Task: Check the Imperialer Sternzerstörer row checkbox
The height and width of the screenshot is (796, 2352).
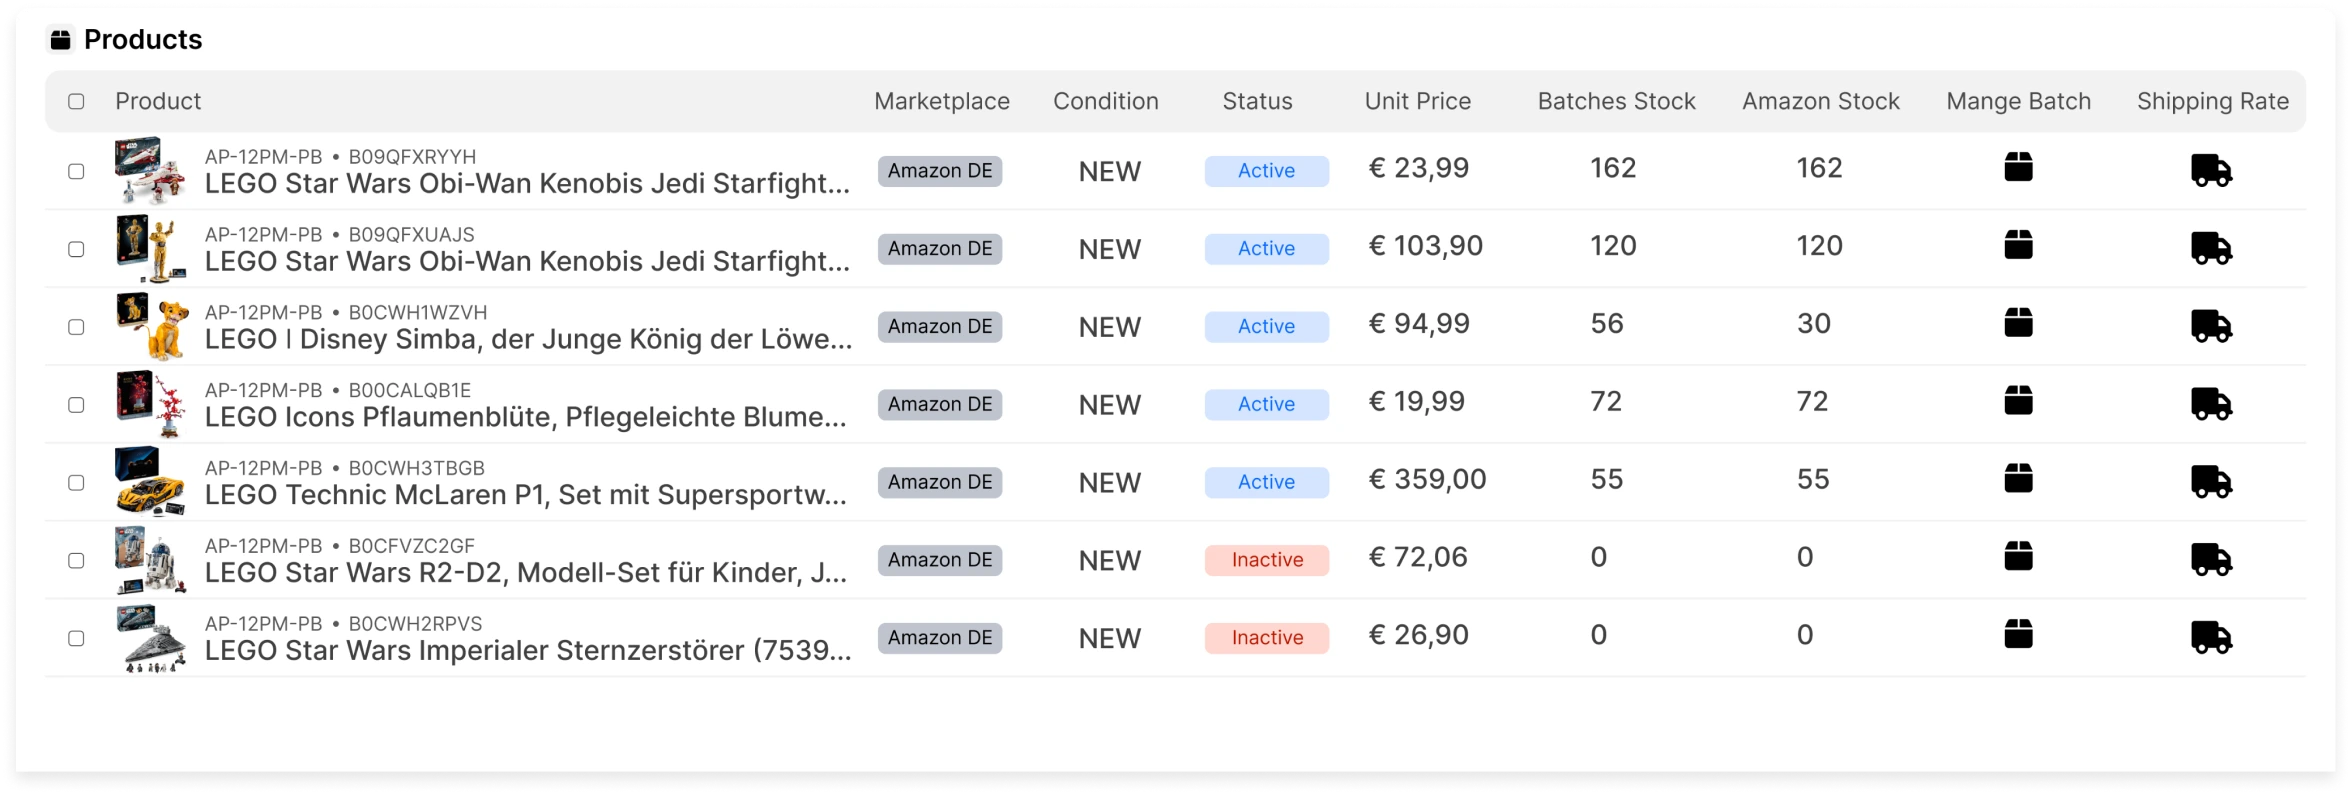Action: [76, 639]
